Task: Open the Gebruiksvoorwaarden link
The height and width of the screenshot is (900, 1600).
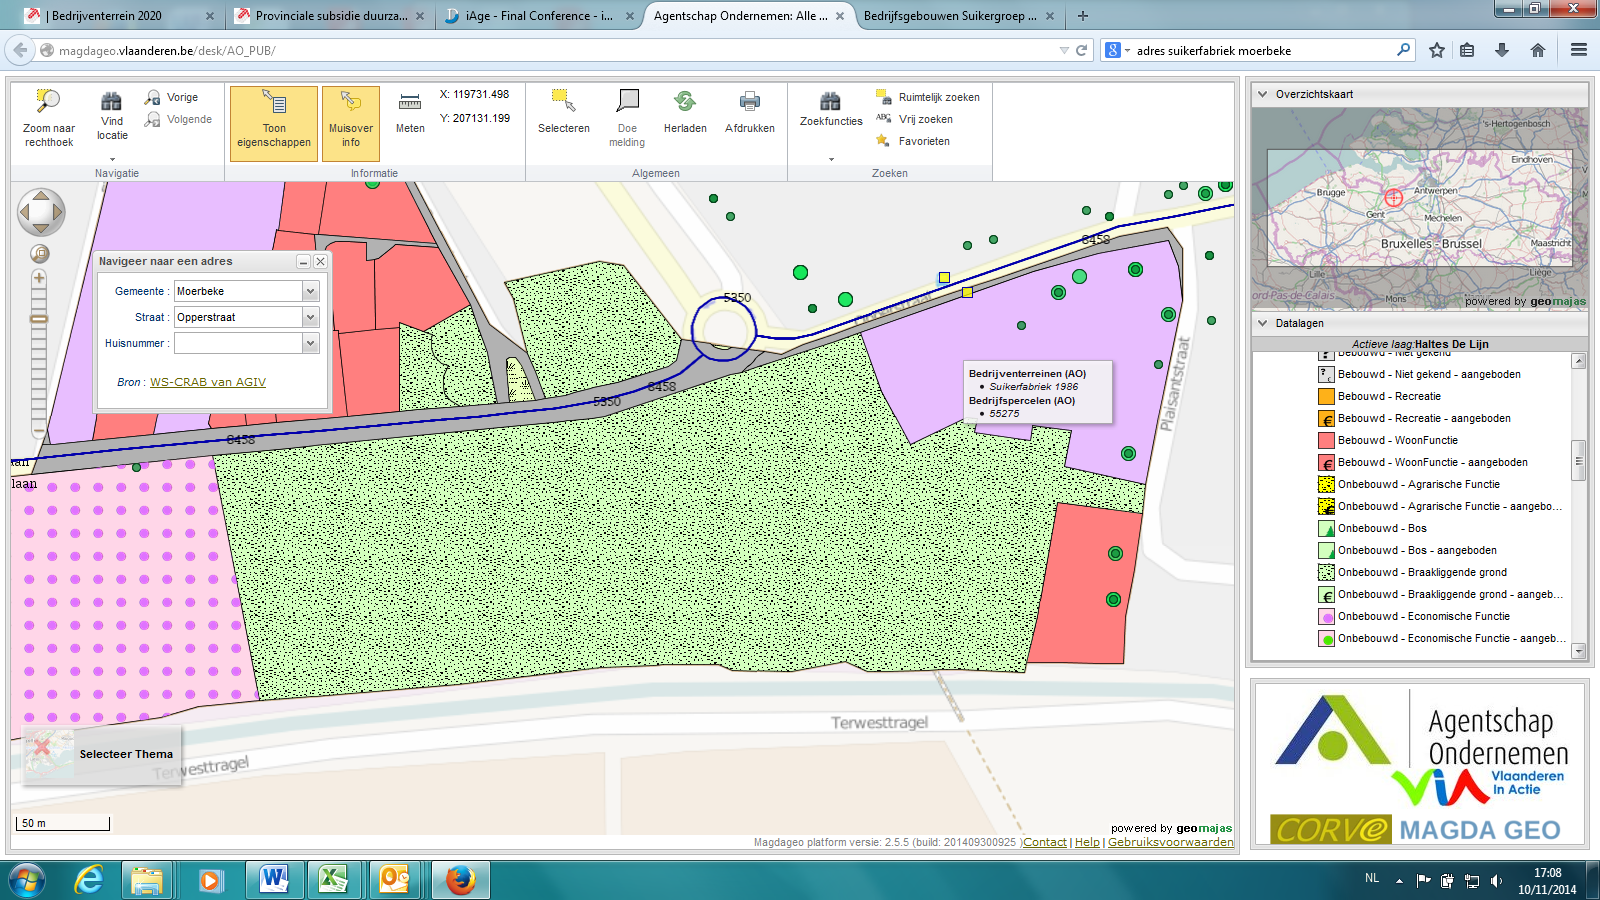Action: tap(1171, 842)
